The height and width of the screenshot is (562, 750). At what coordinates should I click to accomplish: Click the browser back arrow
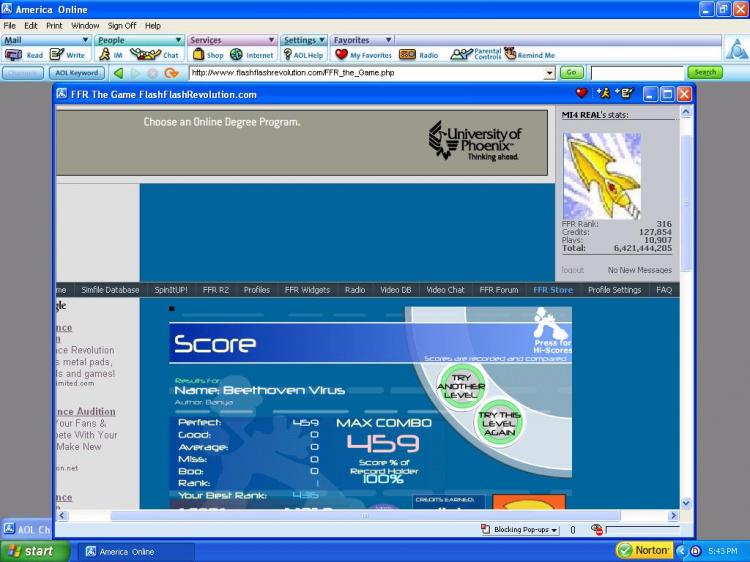119,73
